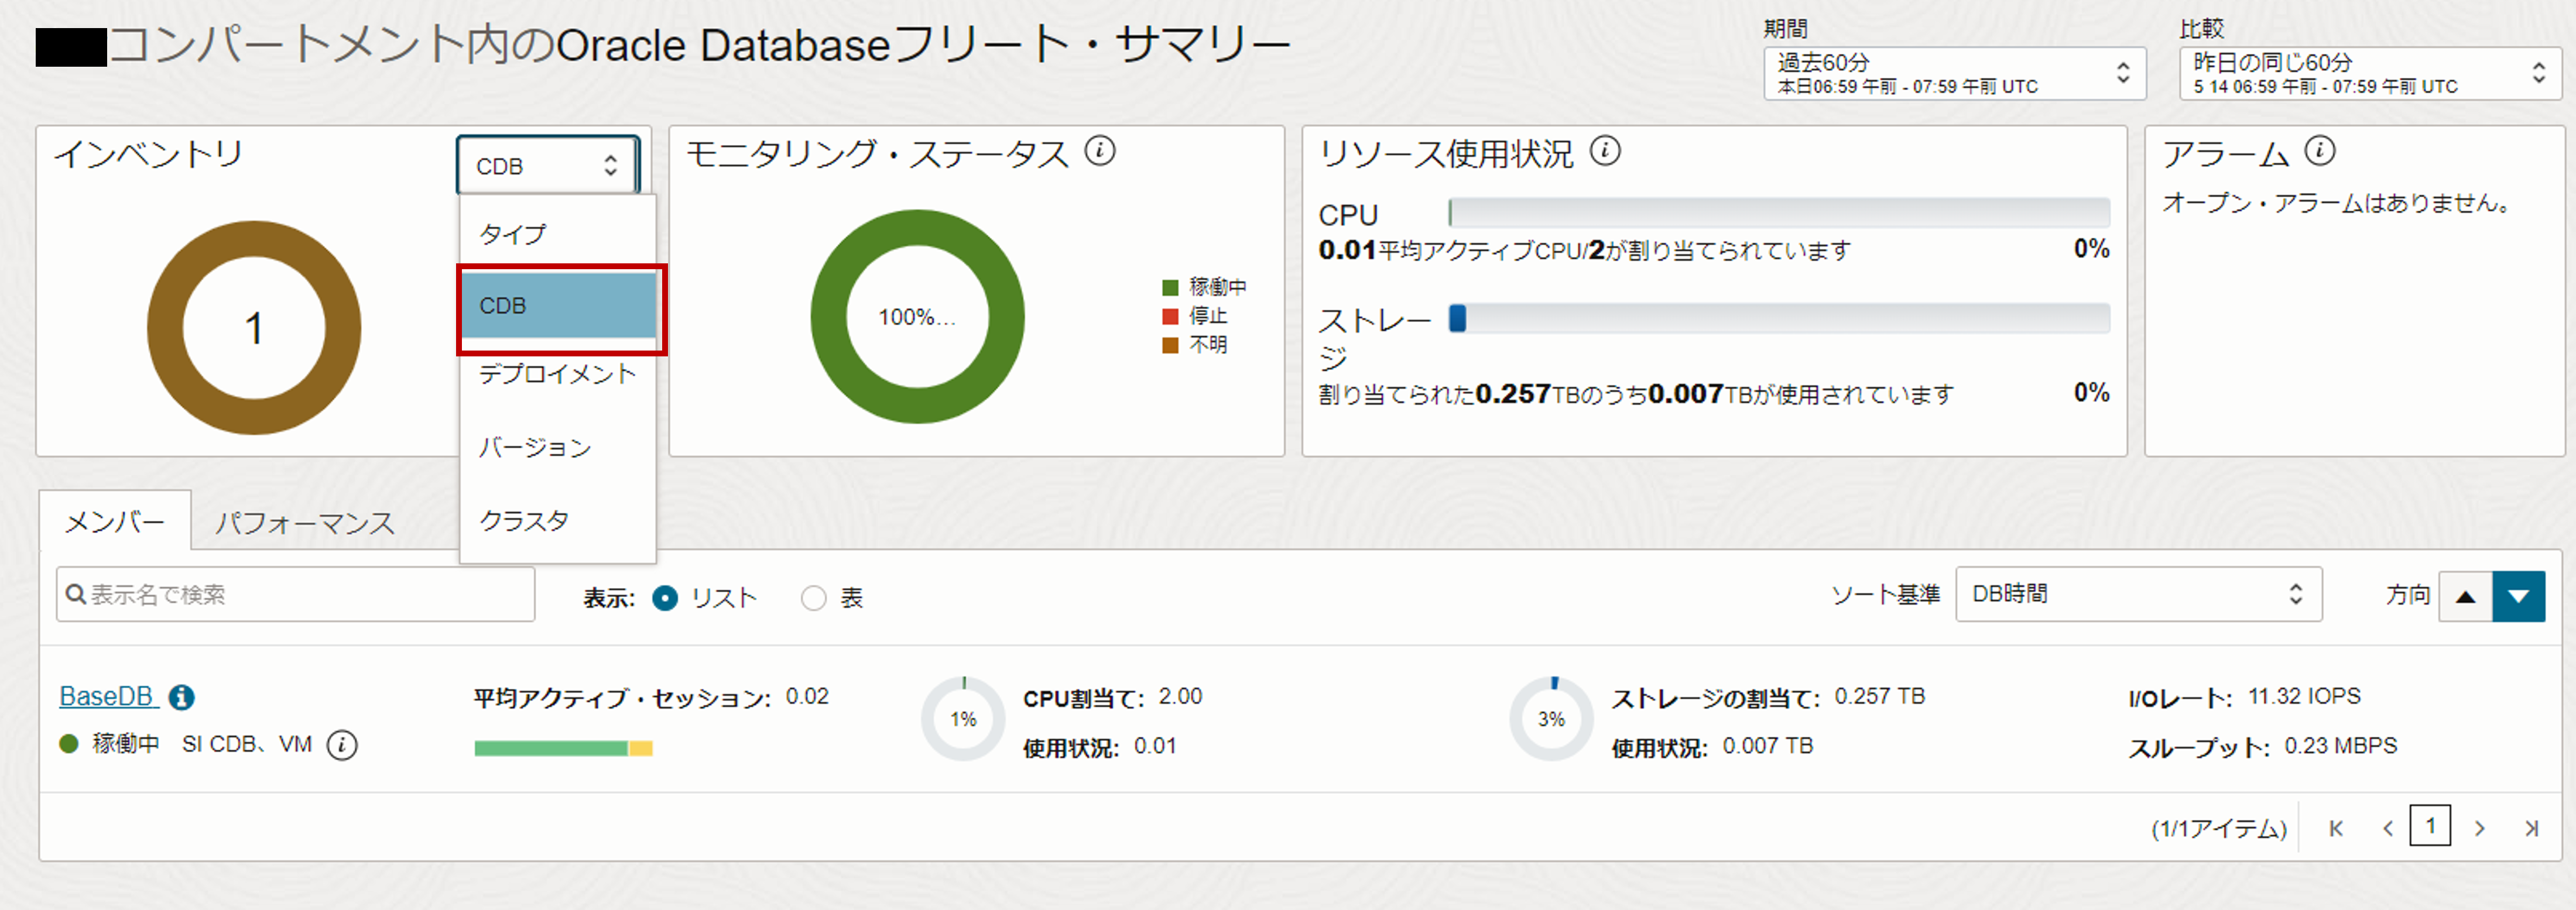Click the (1/1アイテム) count text

click(2219, 829)
